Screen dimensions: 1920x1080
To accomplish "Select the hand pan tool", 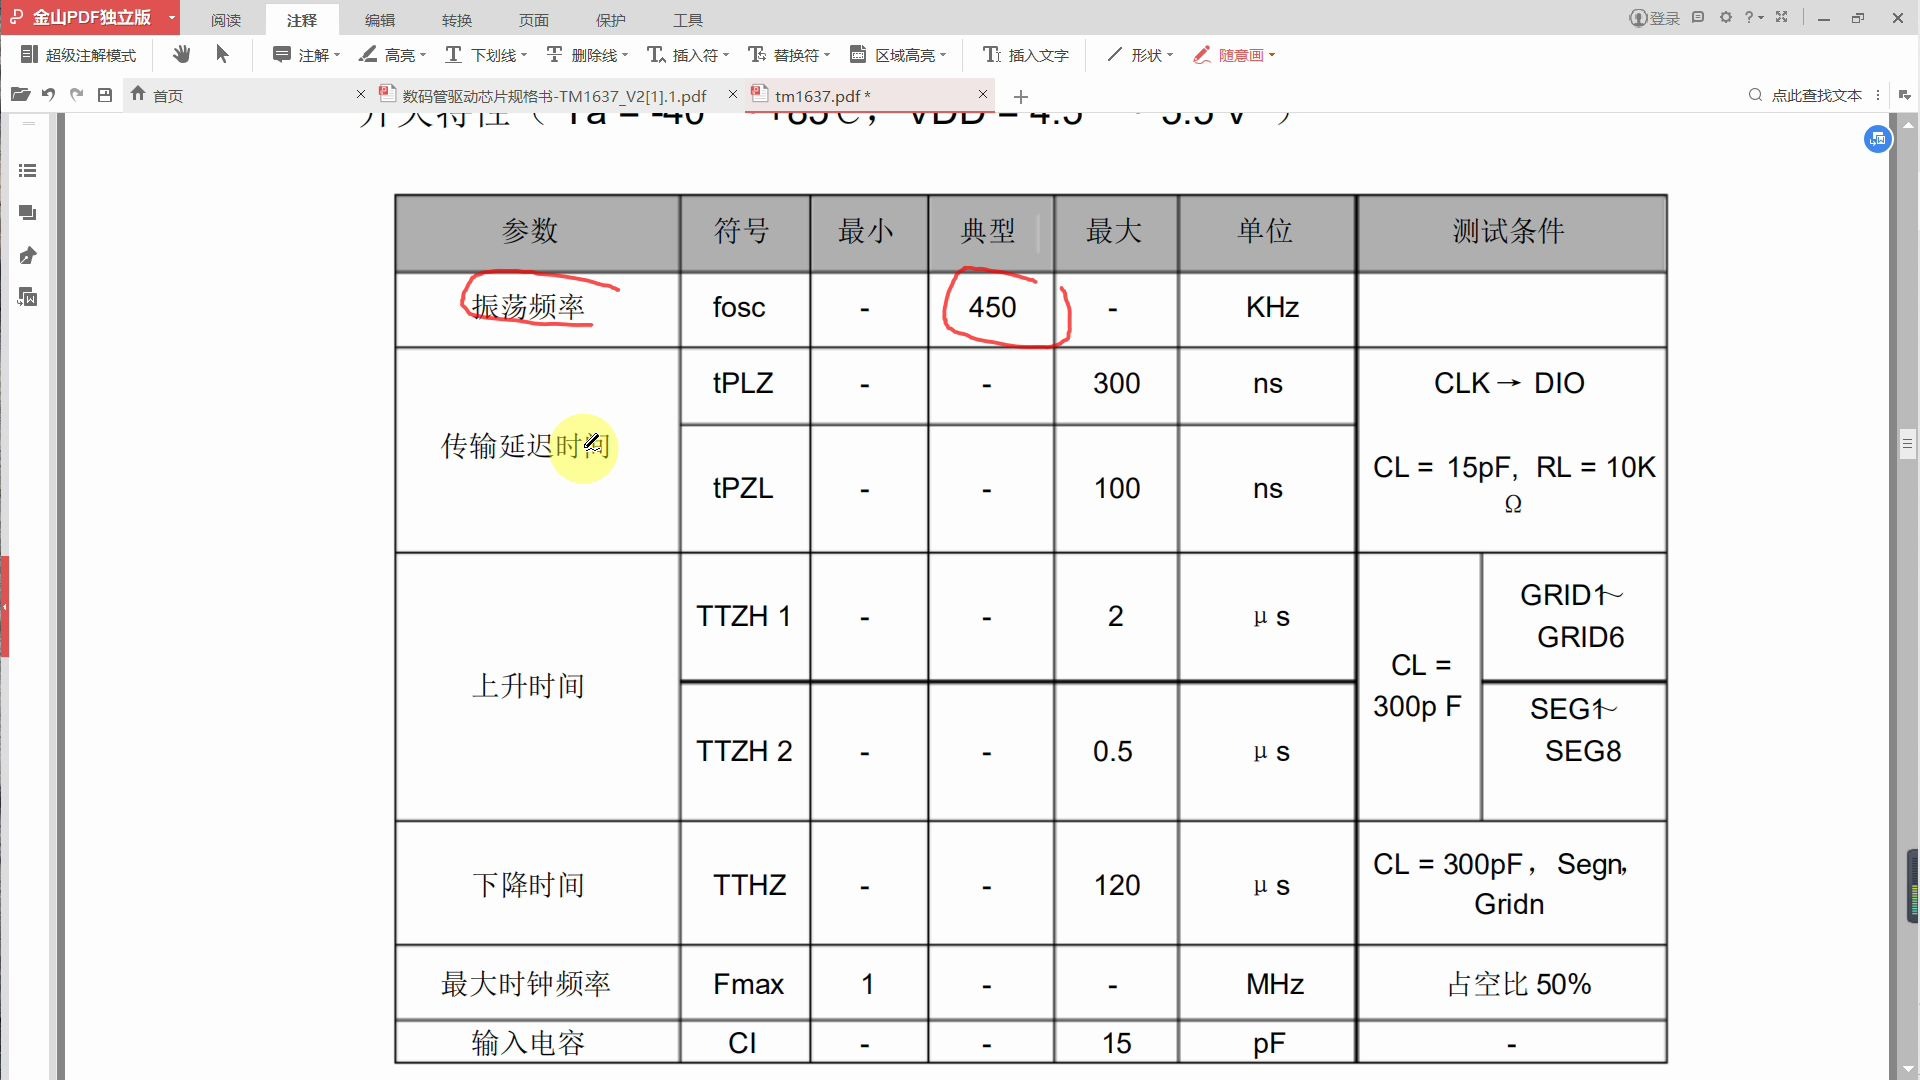I will click(x=181, y=54).
